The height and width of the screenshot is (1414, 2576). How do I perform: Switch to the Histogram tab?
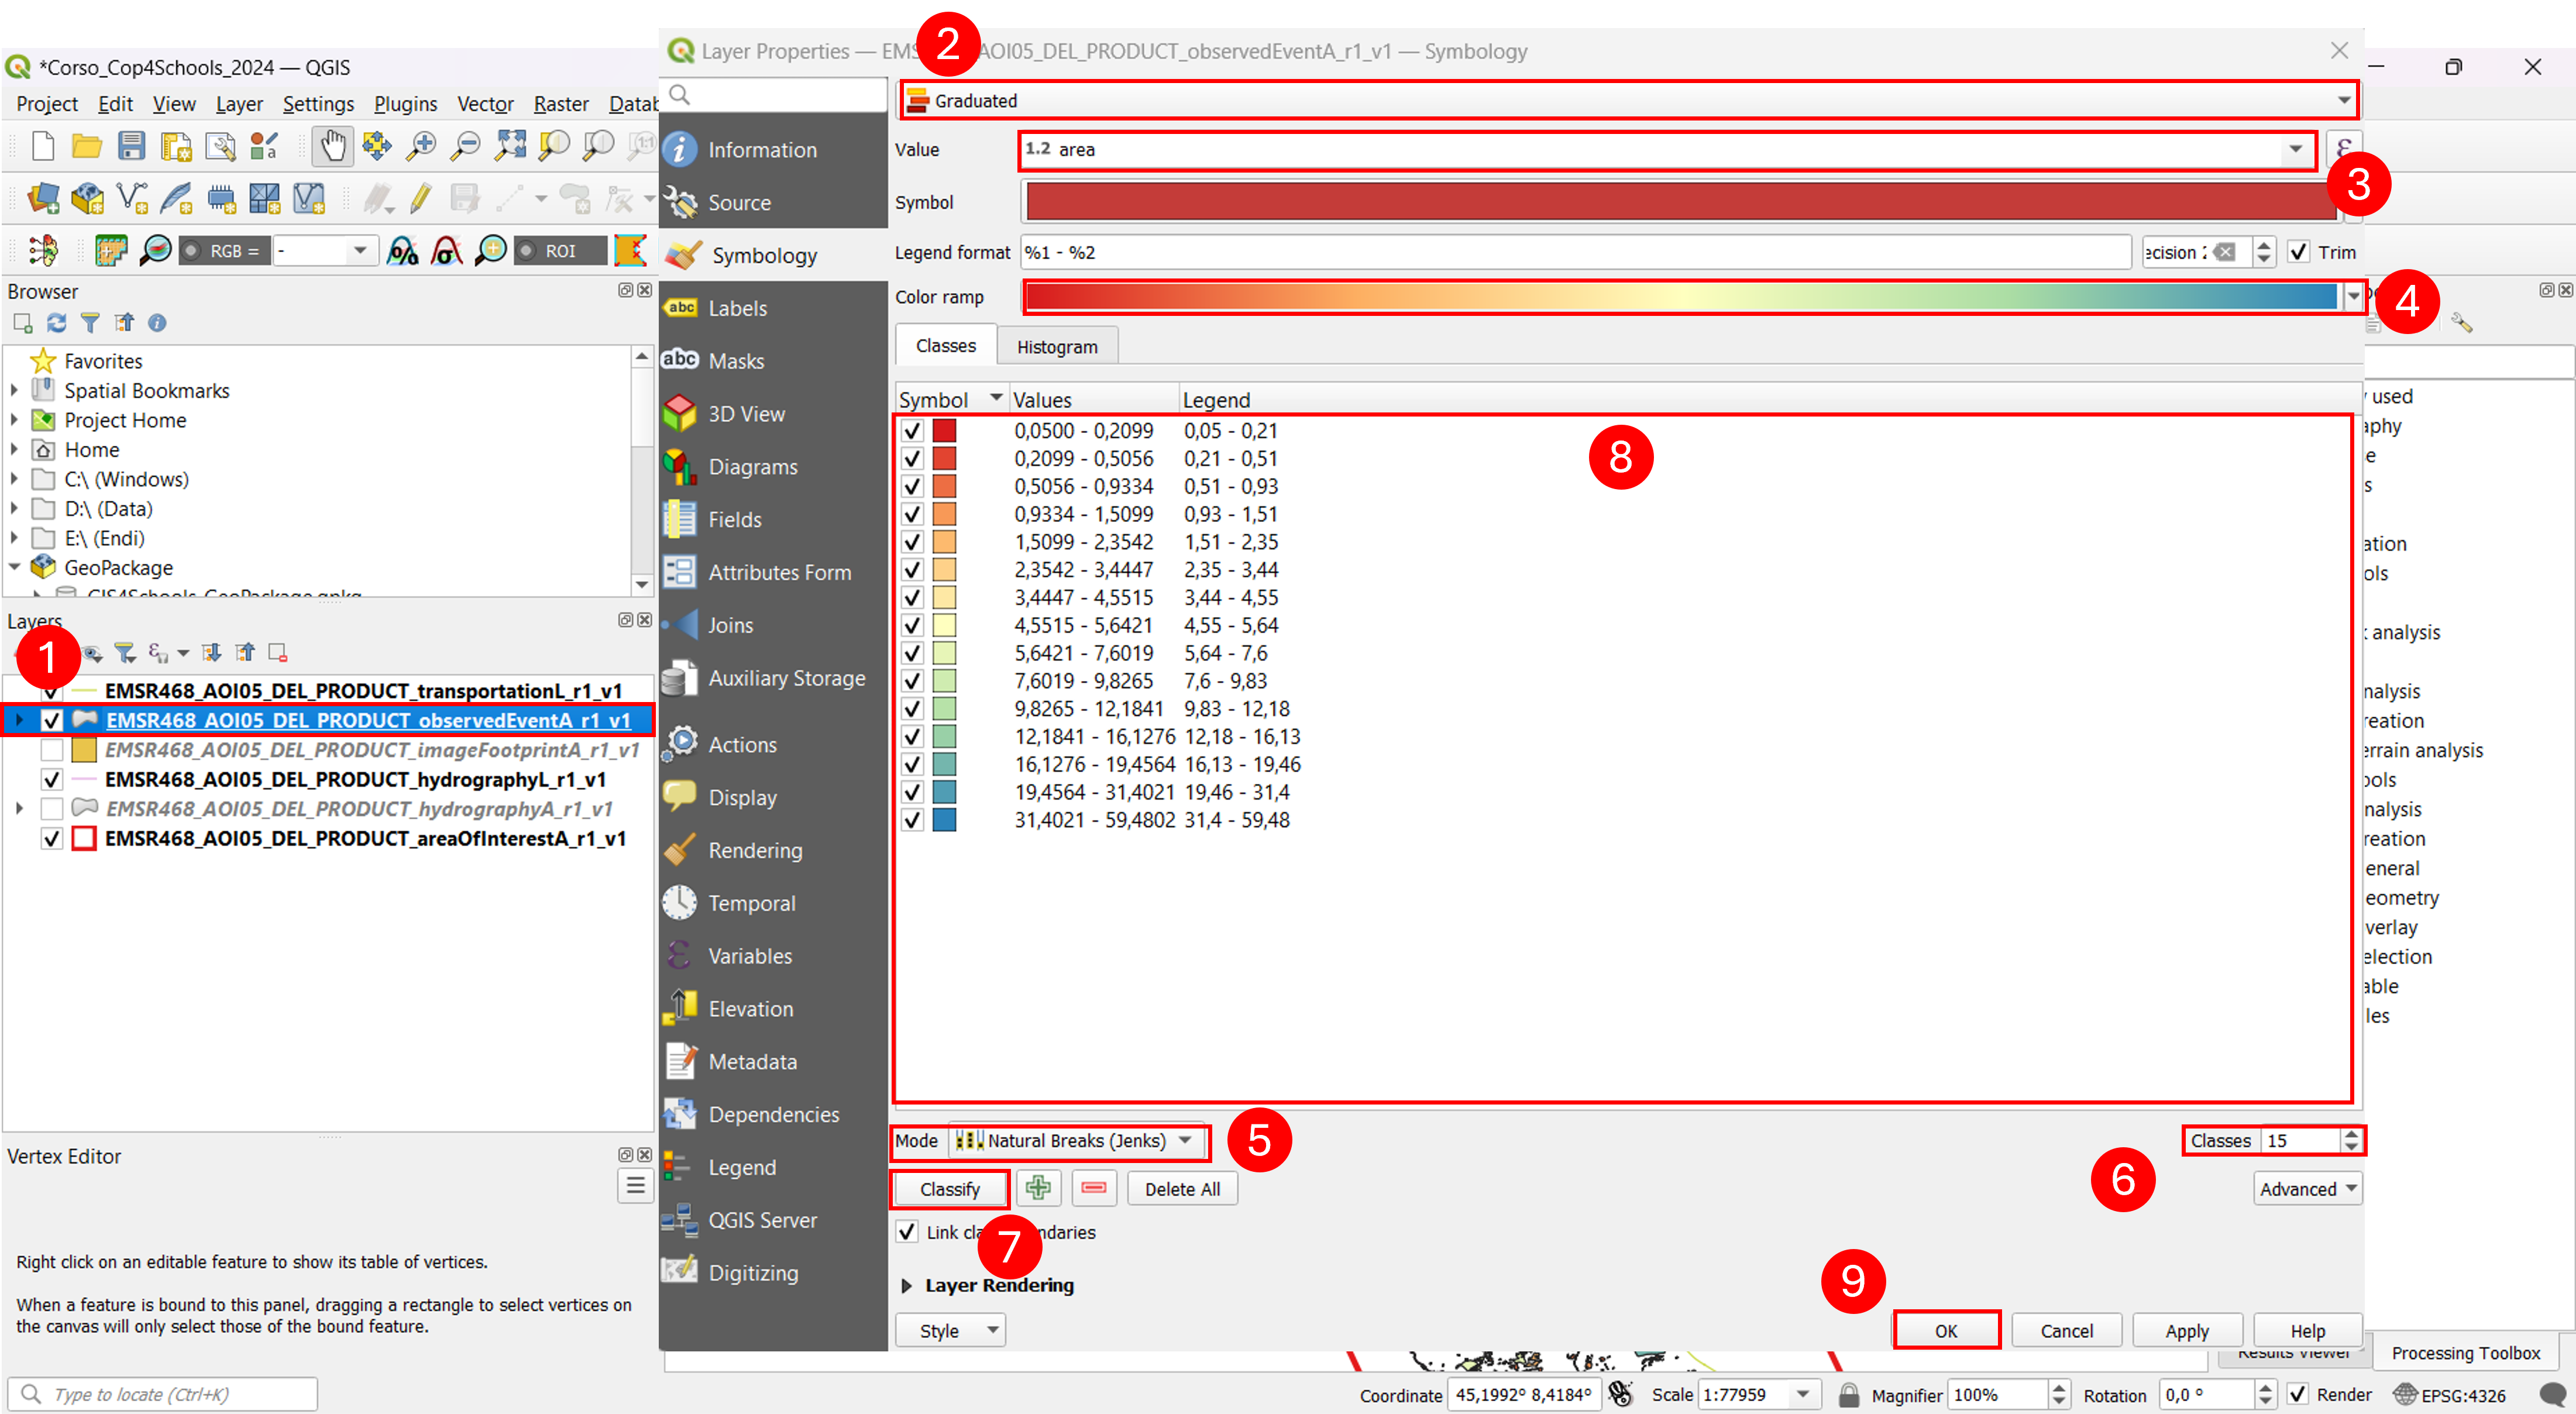pyautogui.click(x=1057, y=347)
